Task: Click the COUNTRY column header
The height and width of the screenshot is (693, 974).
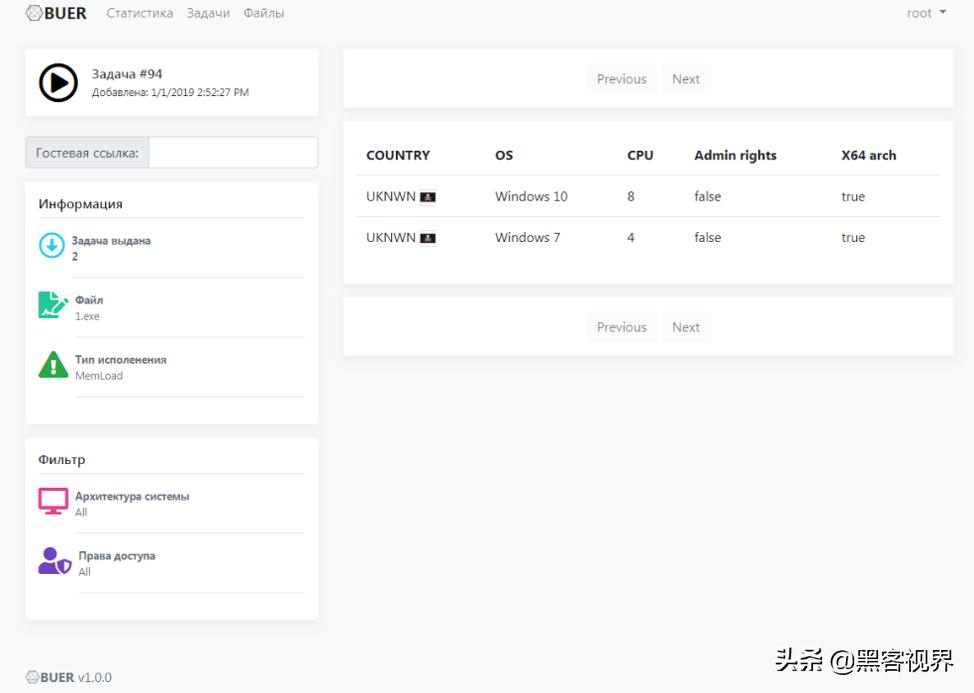Action: pos(398,155)
